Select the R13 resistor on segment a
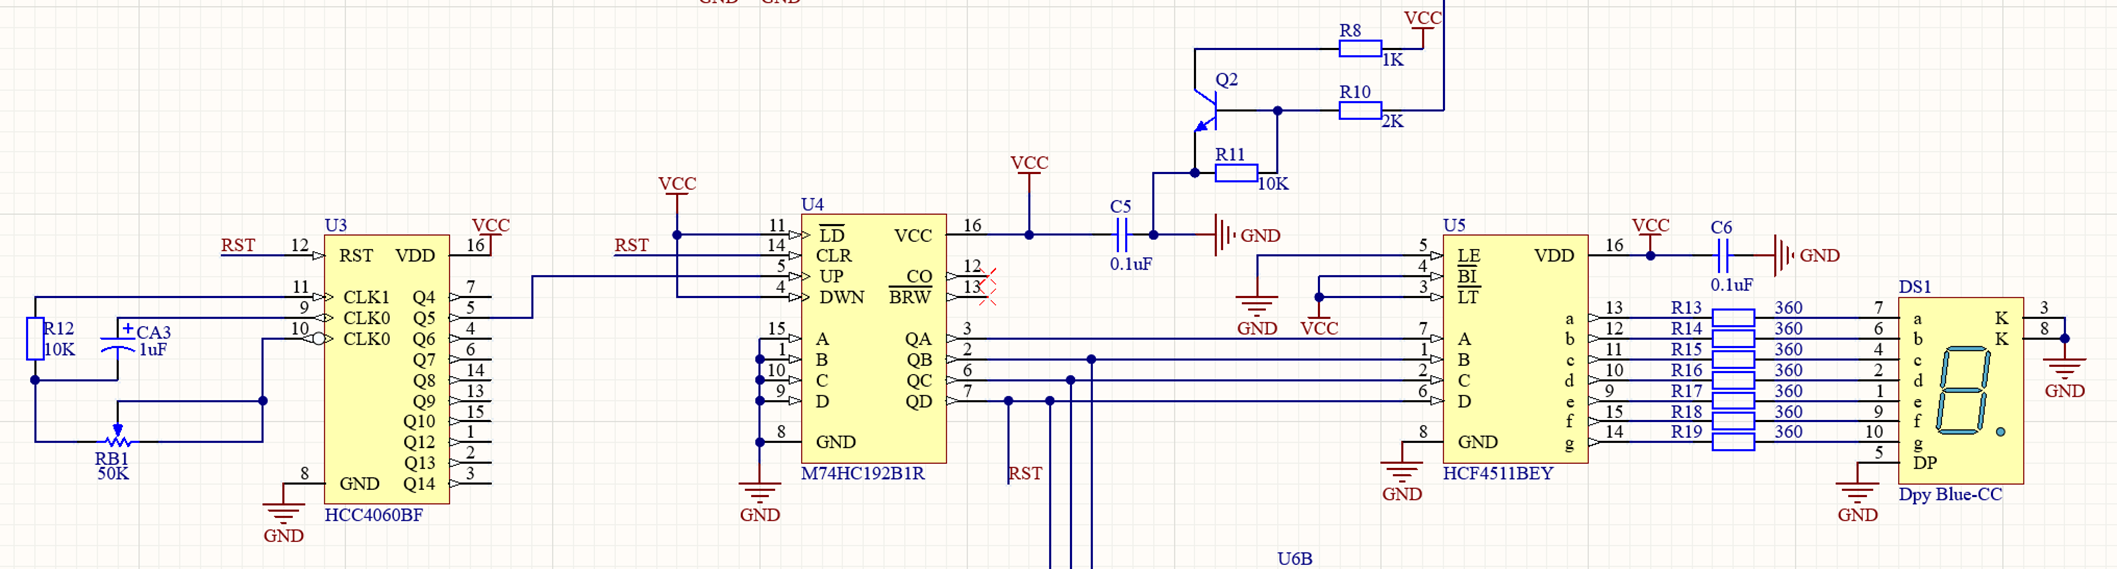 tap(1733, 318)
